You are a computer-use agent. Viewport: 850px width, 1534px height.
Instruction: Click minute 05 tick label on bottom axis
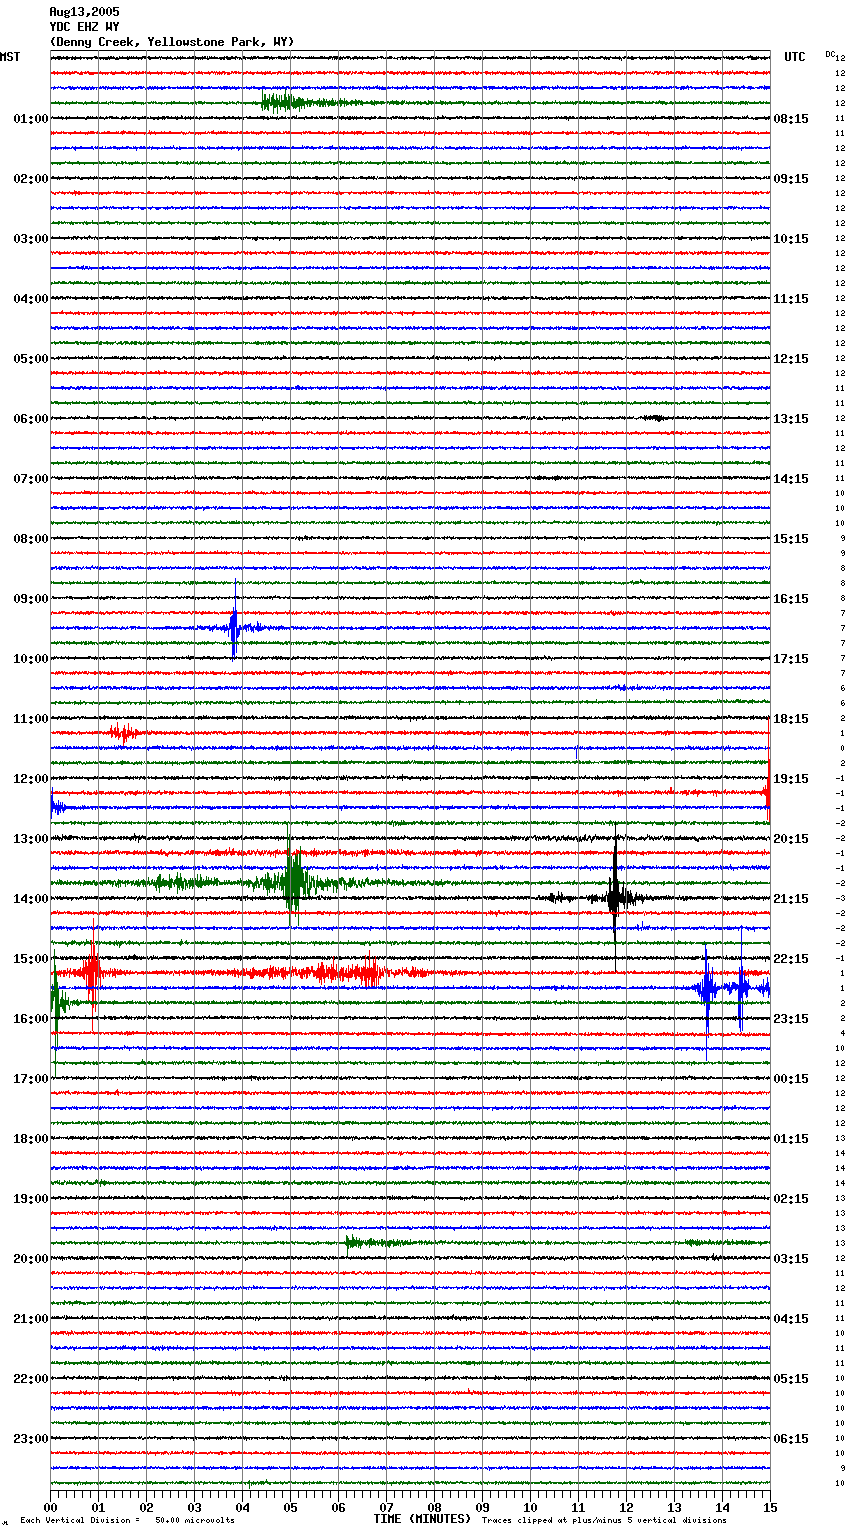click(x=290, y=1507)
